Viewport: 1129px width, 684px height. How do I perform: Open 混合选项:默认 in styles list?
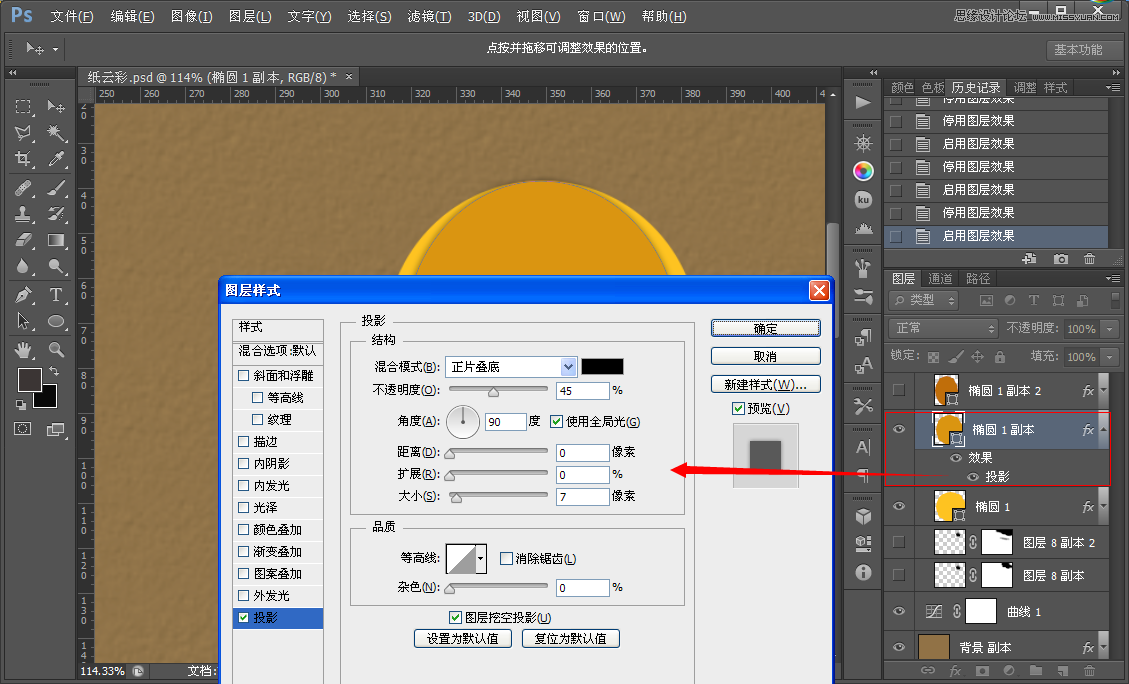pos(278,351)
